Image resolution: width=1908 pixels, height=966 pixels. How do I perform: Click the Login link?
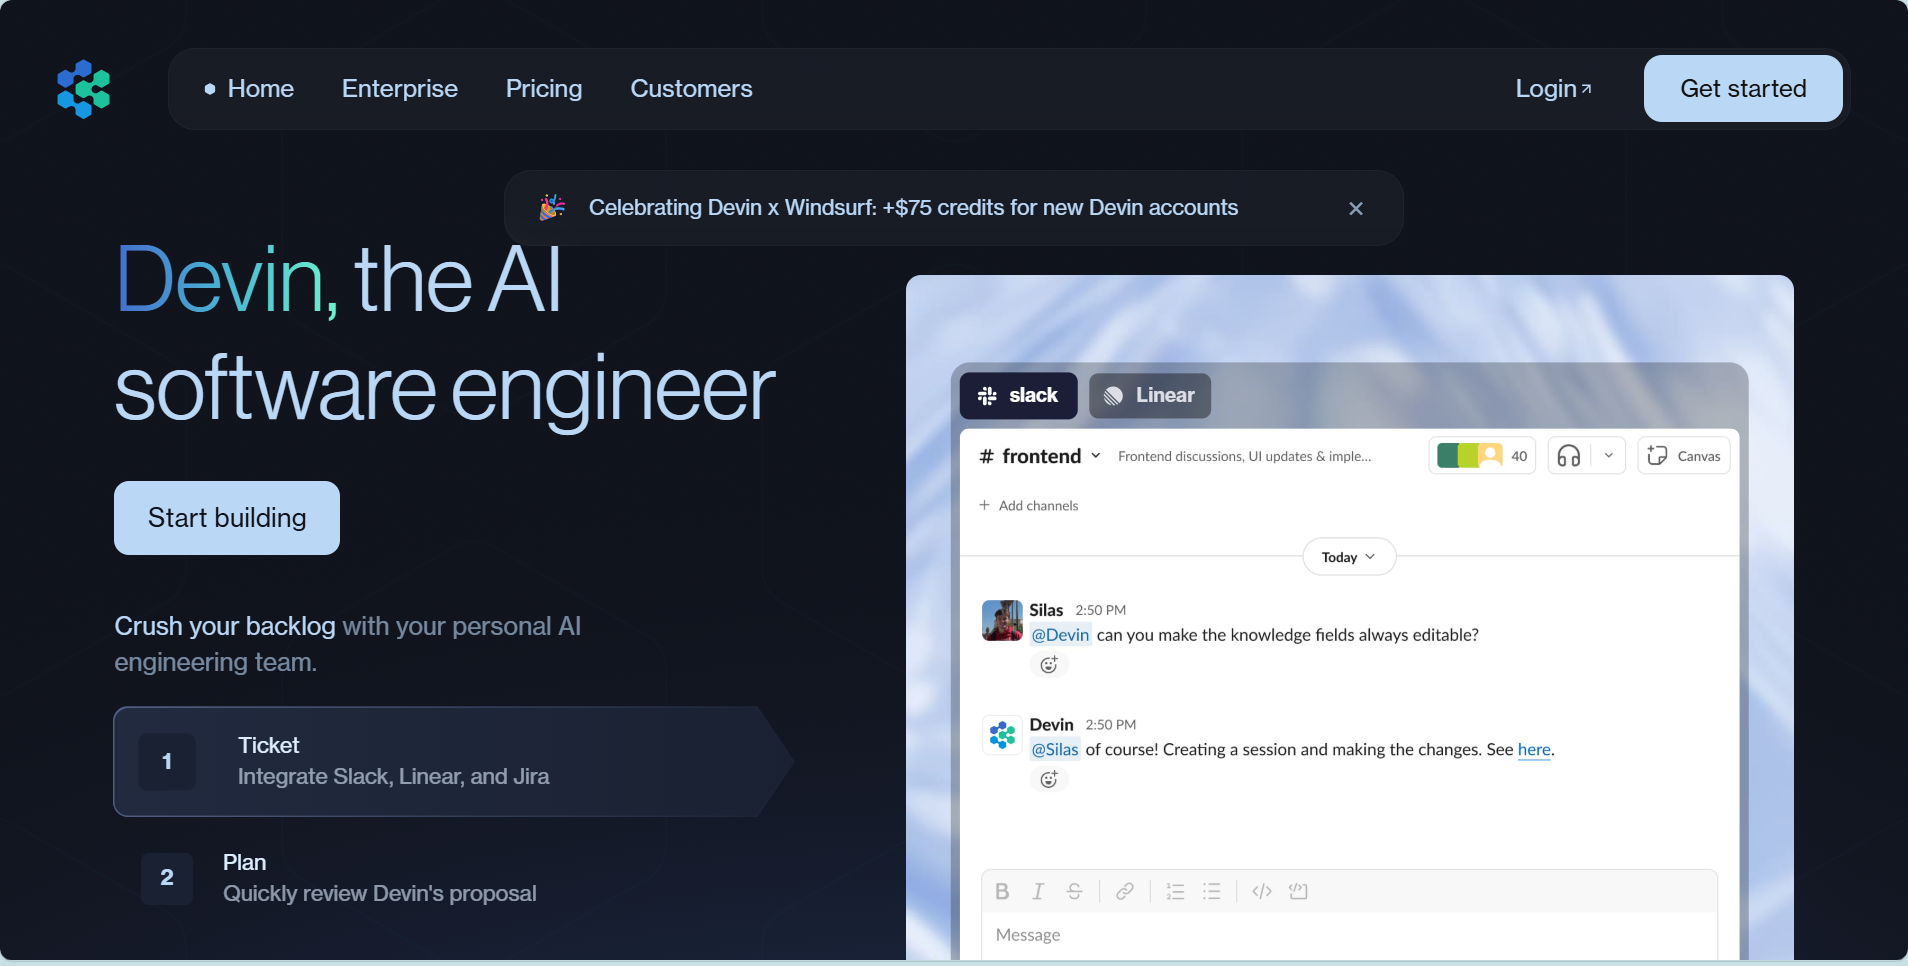point(1553,89)
